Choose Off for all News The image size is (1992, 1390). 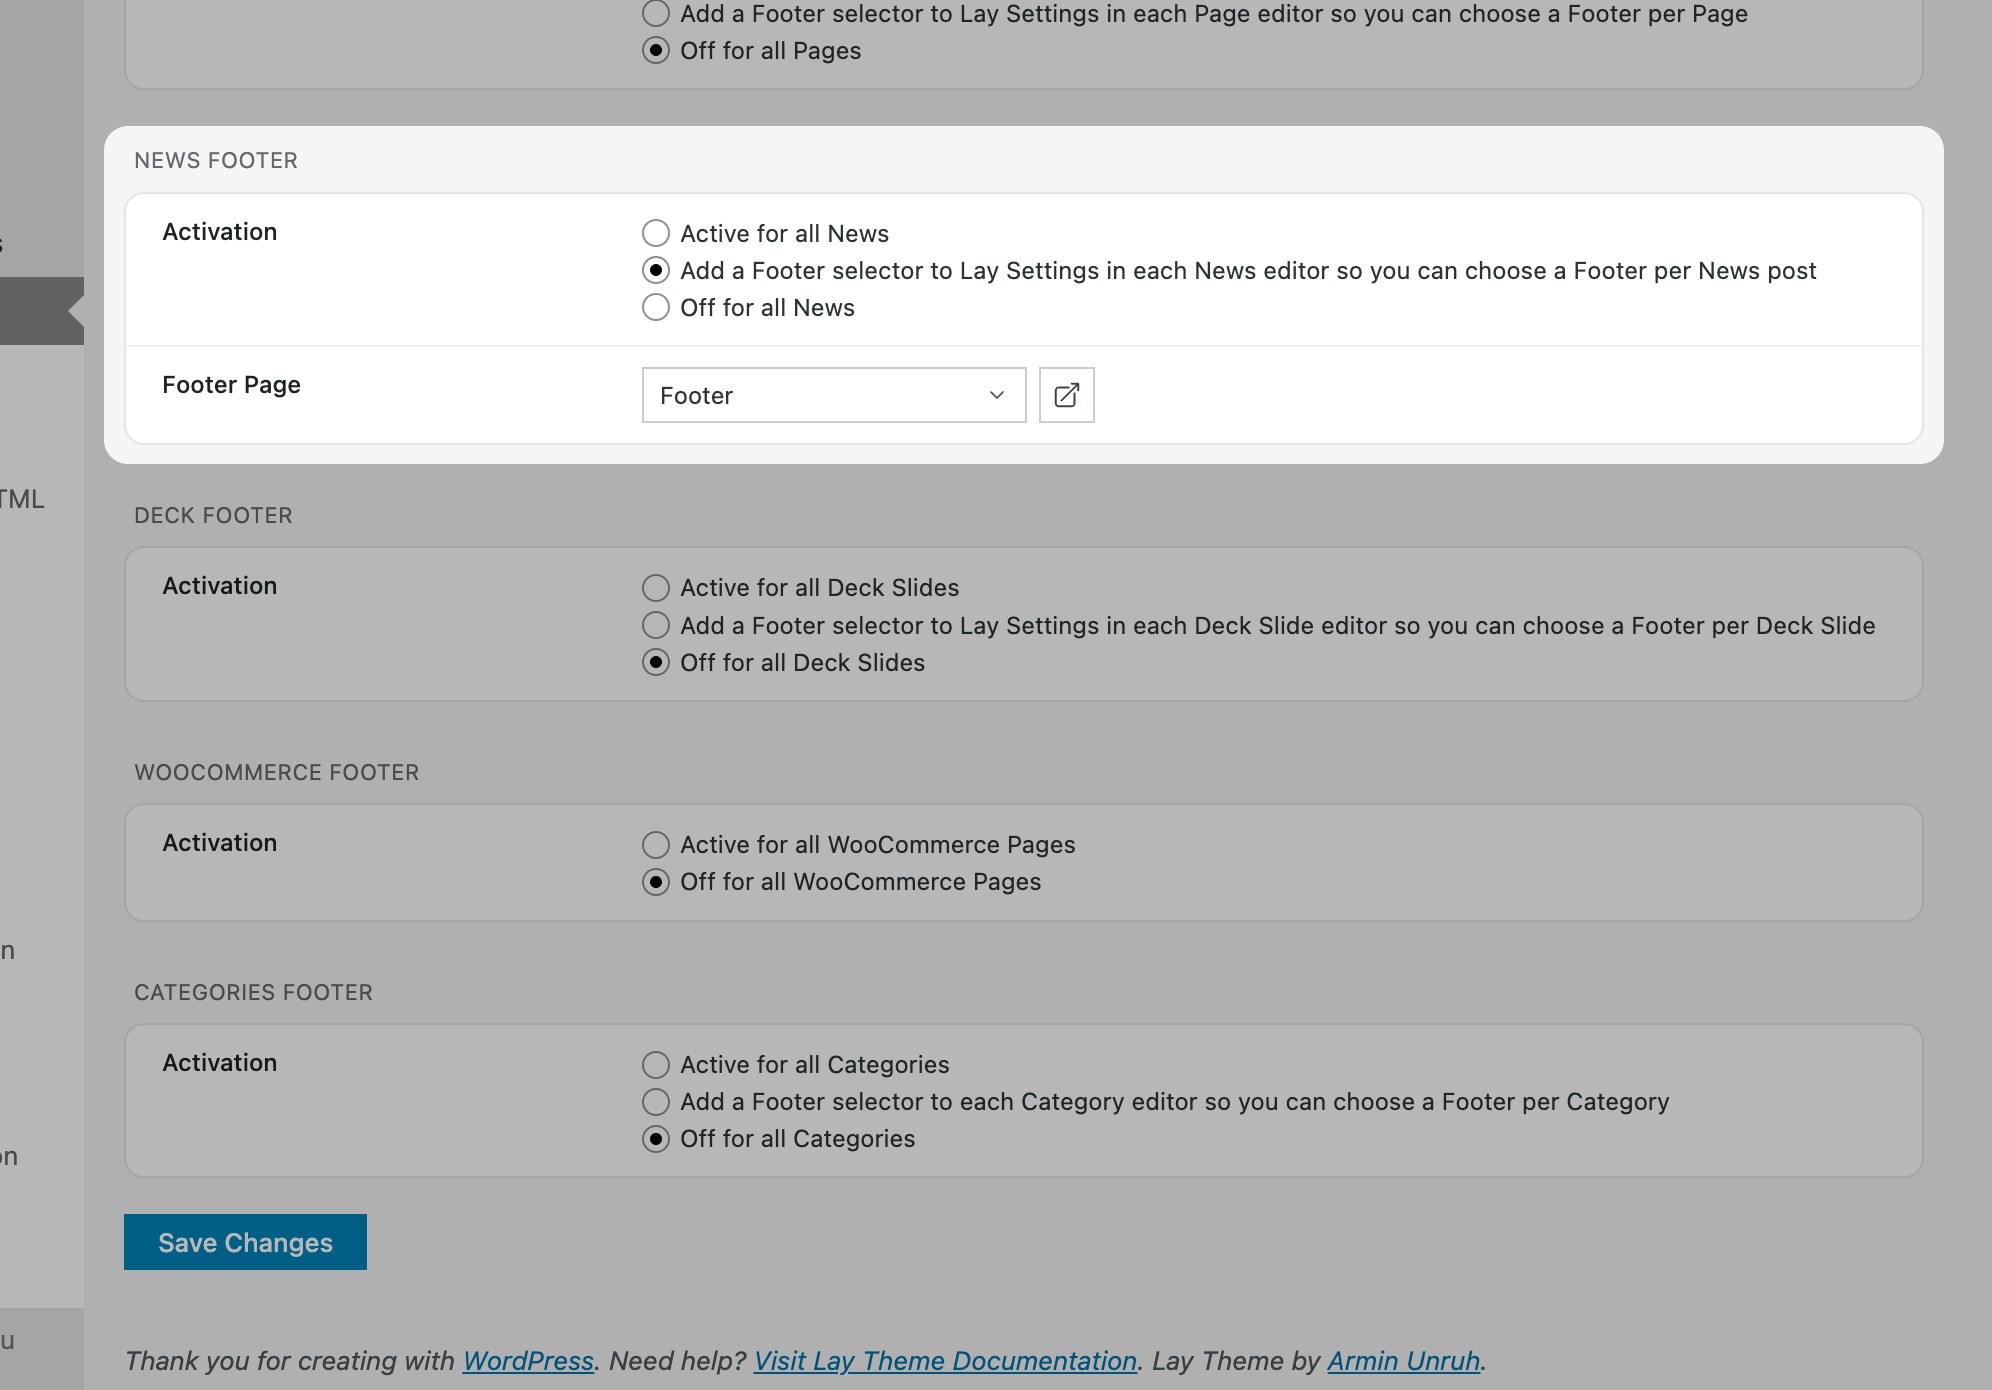click(656, 307)
